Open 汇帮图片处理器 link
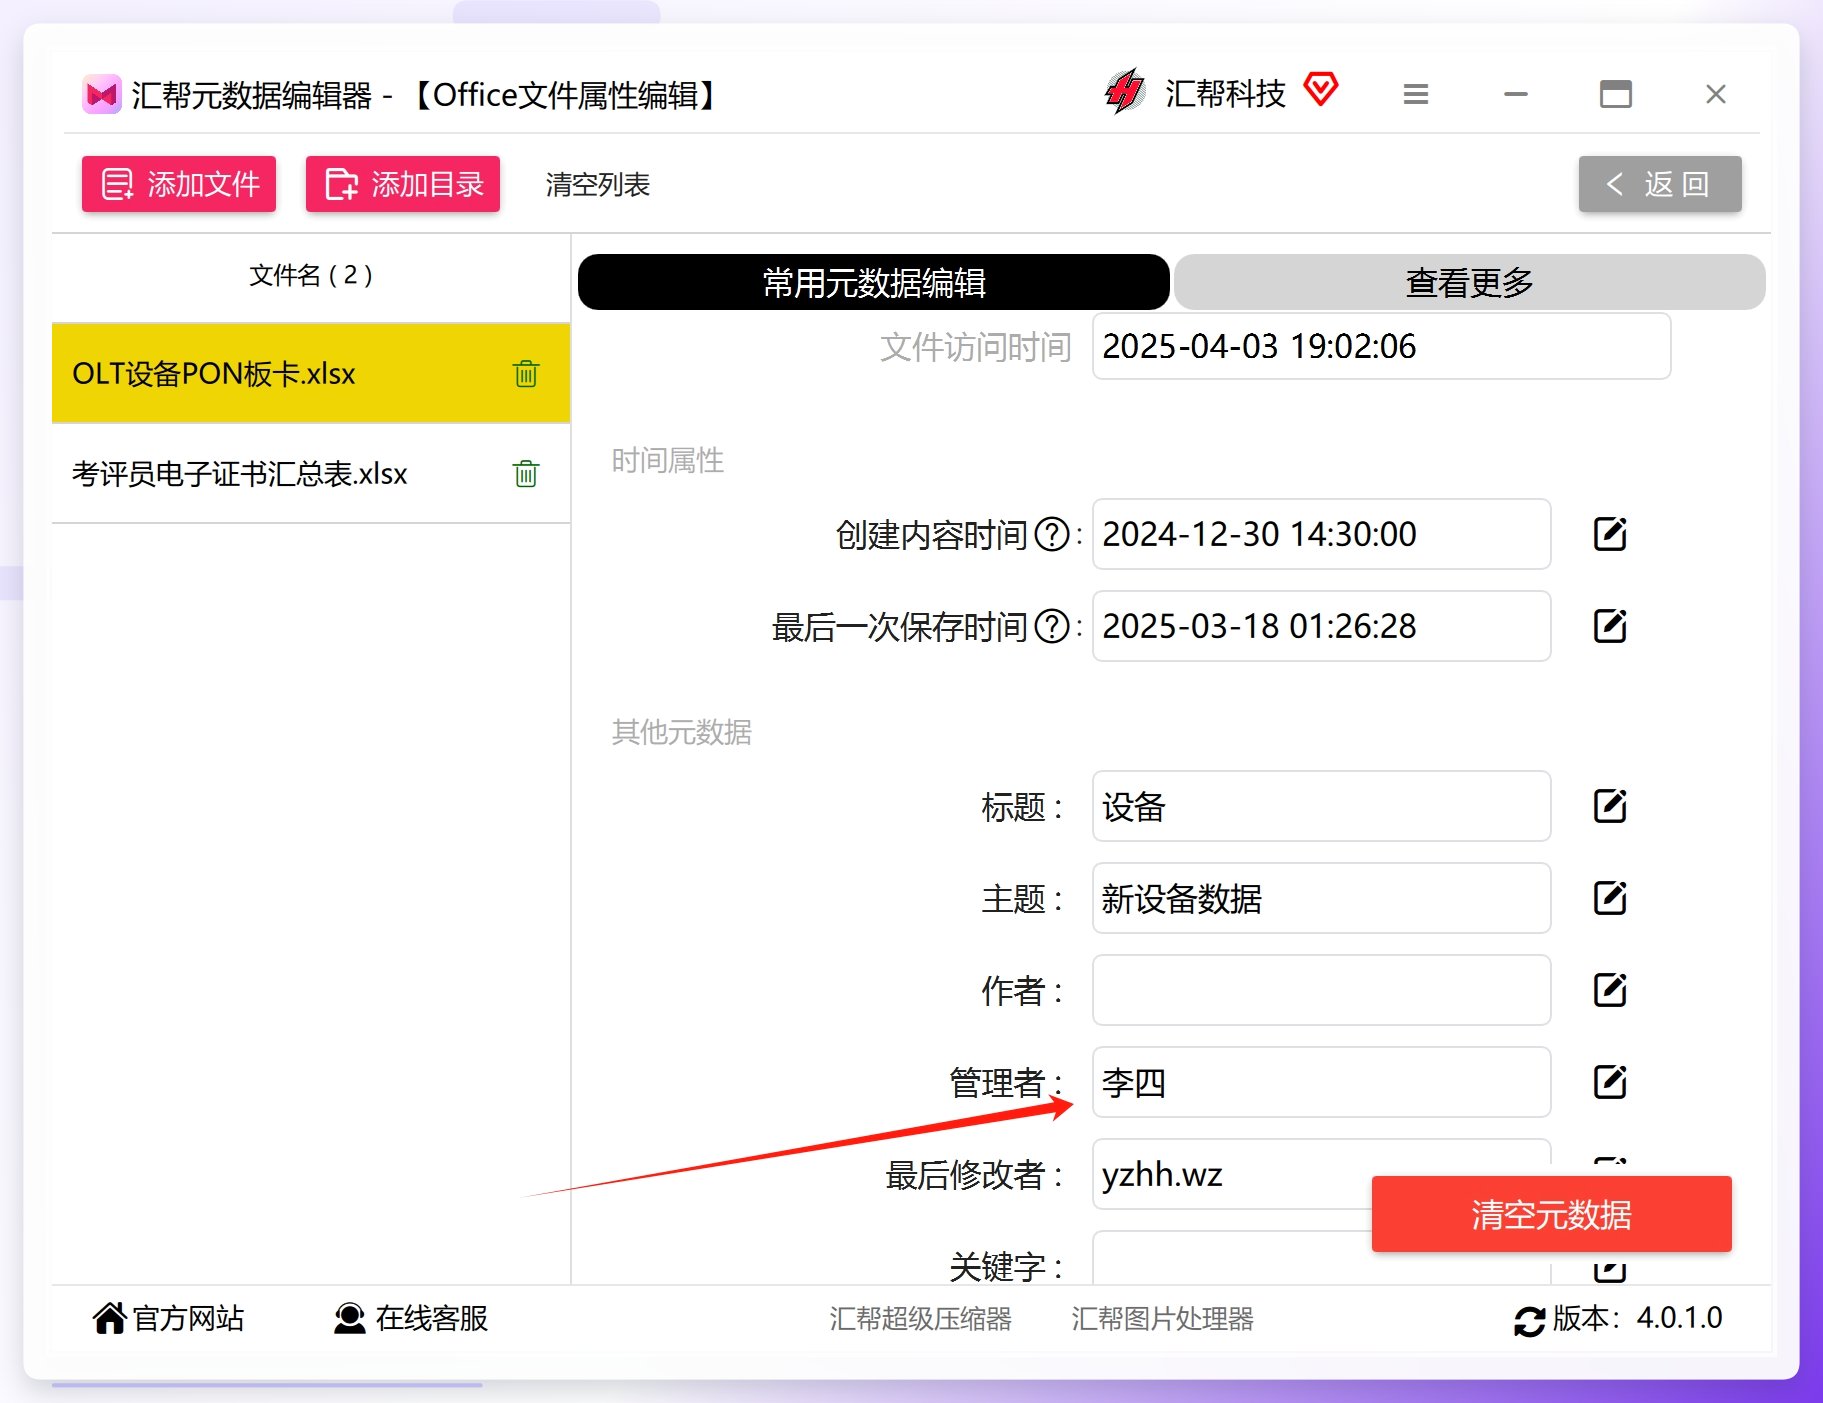Image resolution: width=1823 pixels, height=1403 pixels. (1162, 1319)
